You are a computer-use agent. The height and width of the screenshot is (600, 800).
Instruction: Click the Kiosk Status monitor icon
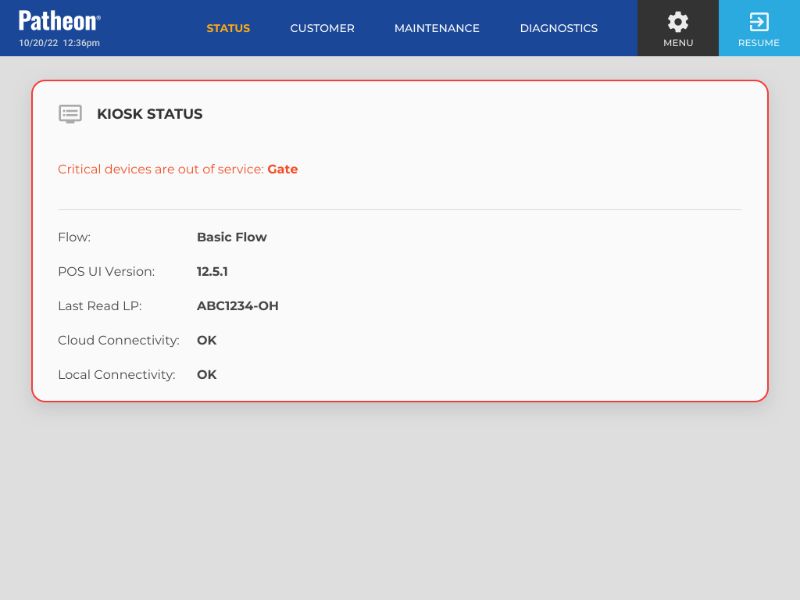pos(70,114)
